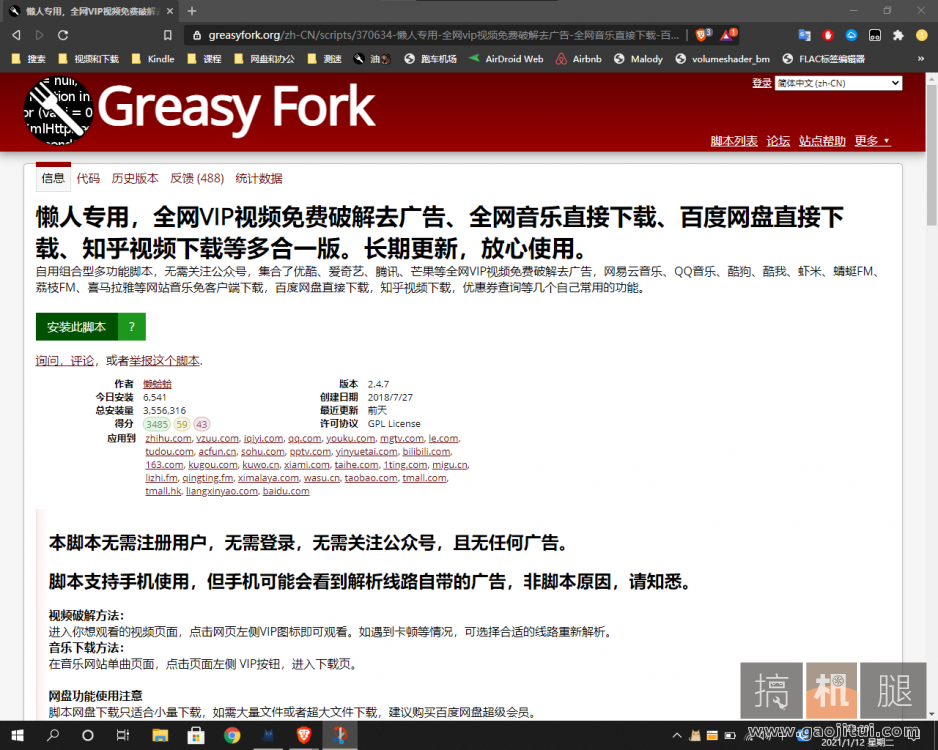The width and height of the screenshot is (938, 750).
Task: Open the Malody bookmark
Action: tap(638, 59)
